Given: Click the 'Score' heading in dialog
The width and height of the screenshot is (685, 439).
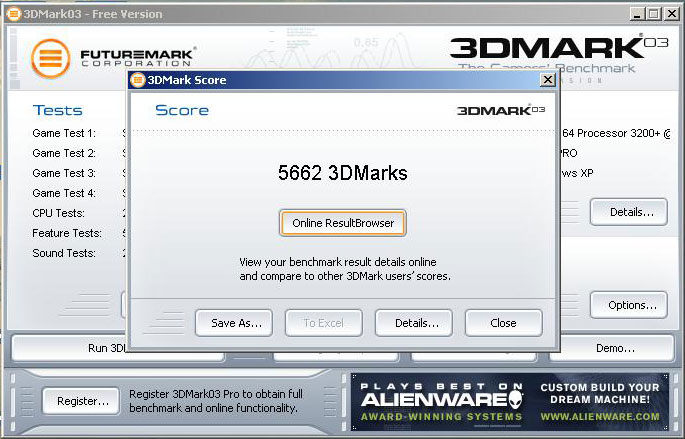Looking at the screenshot, I should click(x=182, y=111).
